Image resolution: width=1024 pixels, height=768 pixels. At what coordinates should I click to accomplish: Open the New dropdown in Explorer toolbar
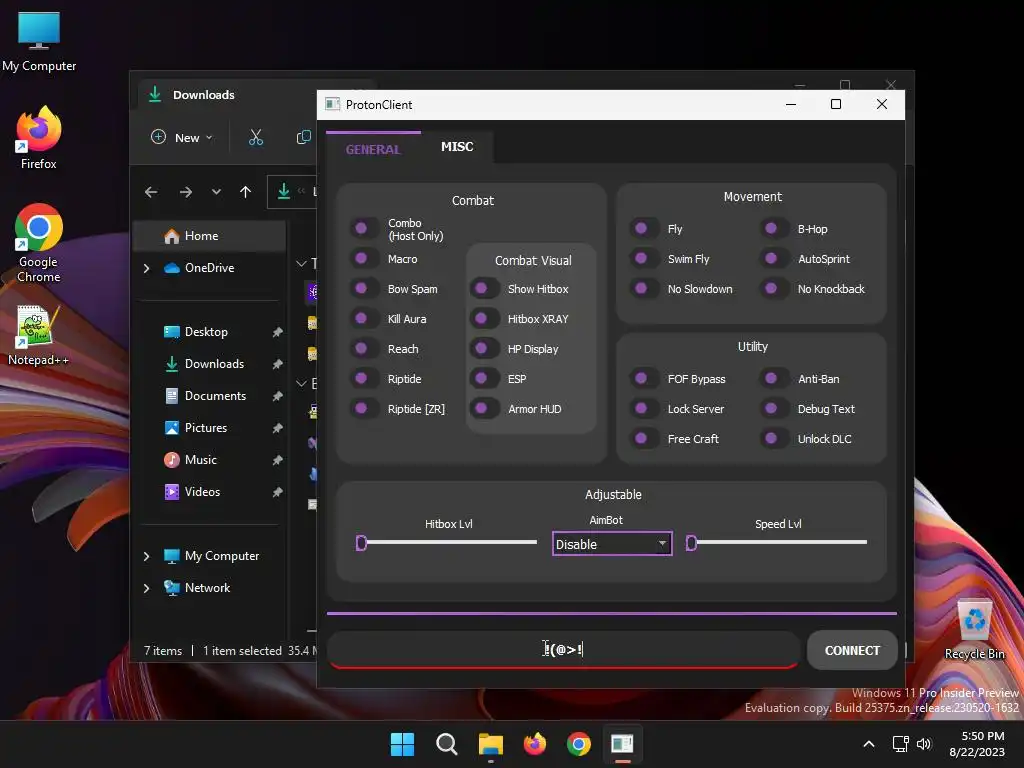[182, 137]
